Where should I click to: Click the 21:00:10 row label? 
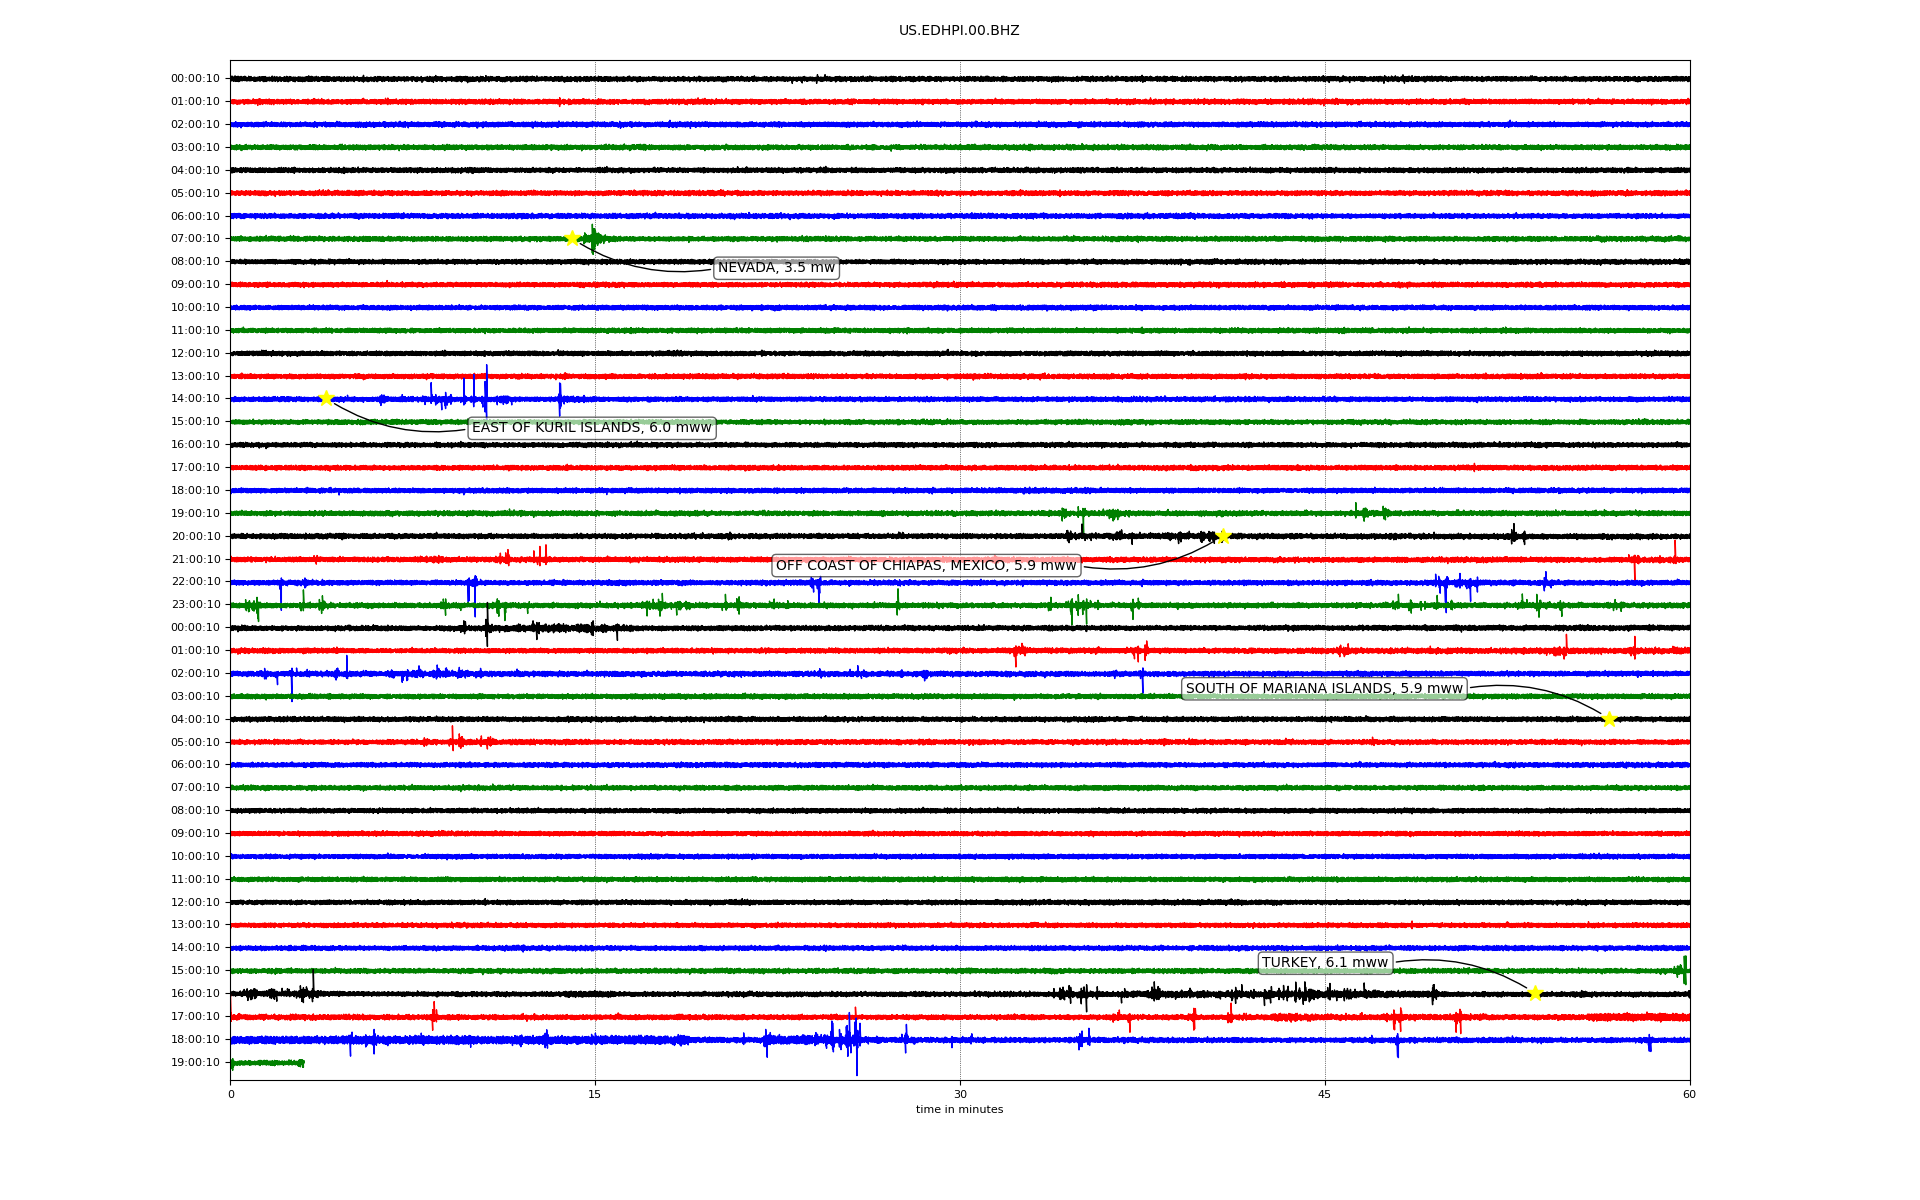tap(195, 560)
